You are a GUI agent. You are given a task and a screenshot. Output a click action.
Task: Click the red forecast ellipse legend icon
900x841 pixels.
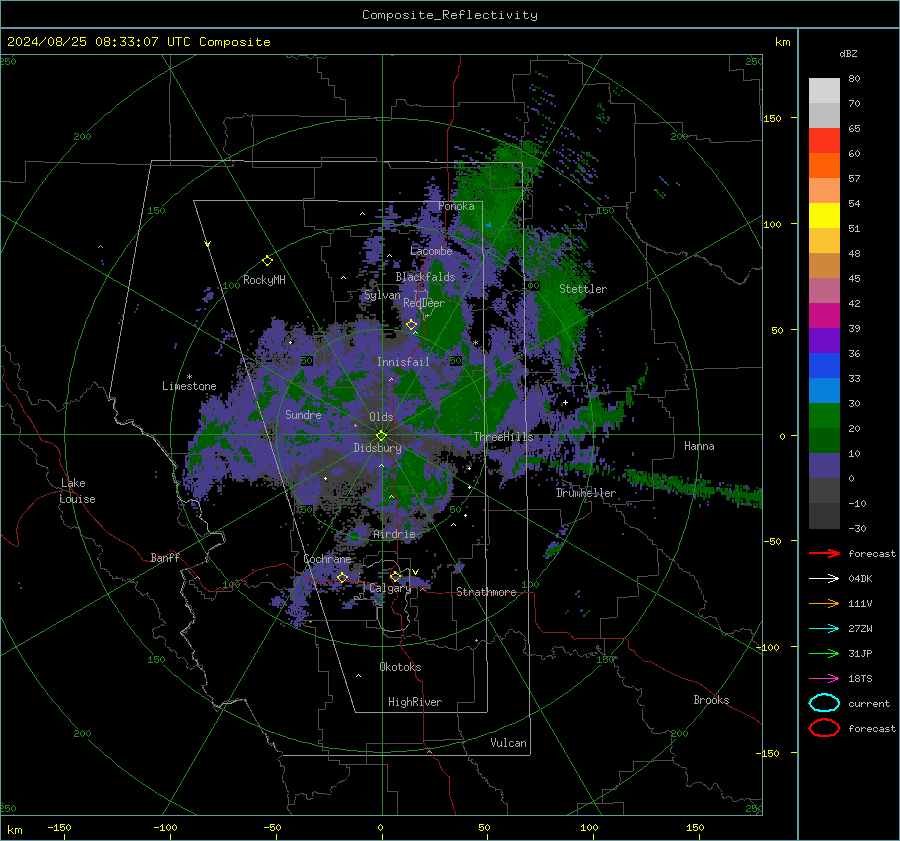(824, 728)
